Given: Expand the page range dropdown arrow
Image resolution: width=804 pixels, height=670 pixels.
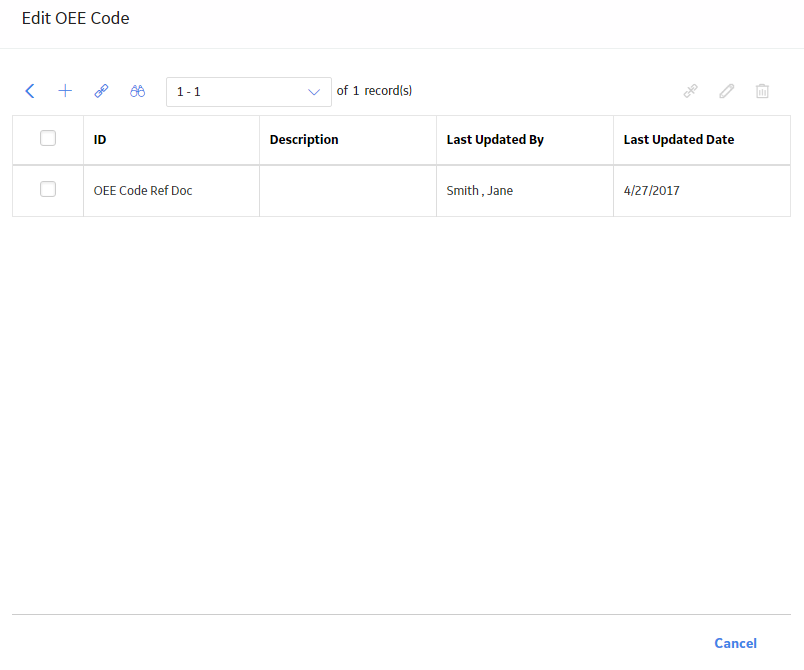Looking at the screenshot, I should click(314, 92).
